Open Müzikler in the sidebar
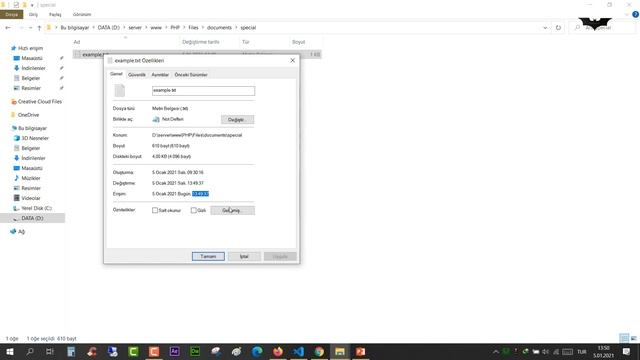This screenshot has height=360, width=640. pos(31,178)
